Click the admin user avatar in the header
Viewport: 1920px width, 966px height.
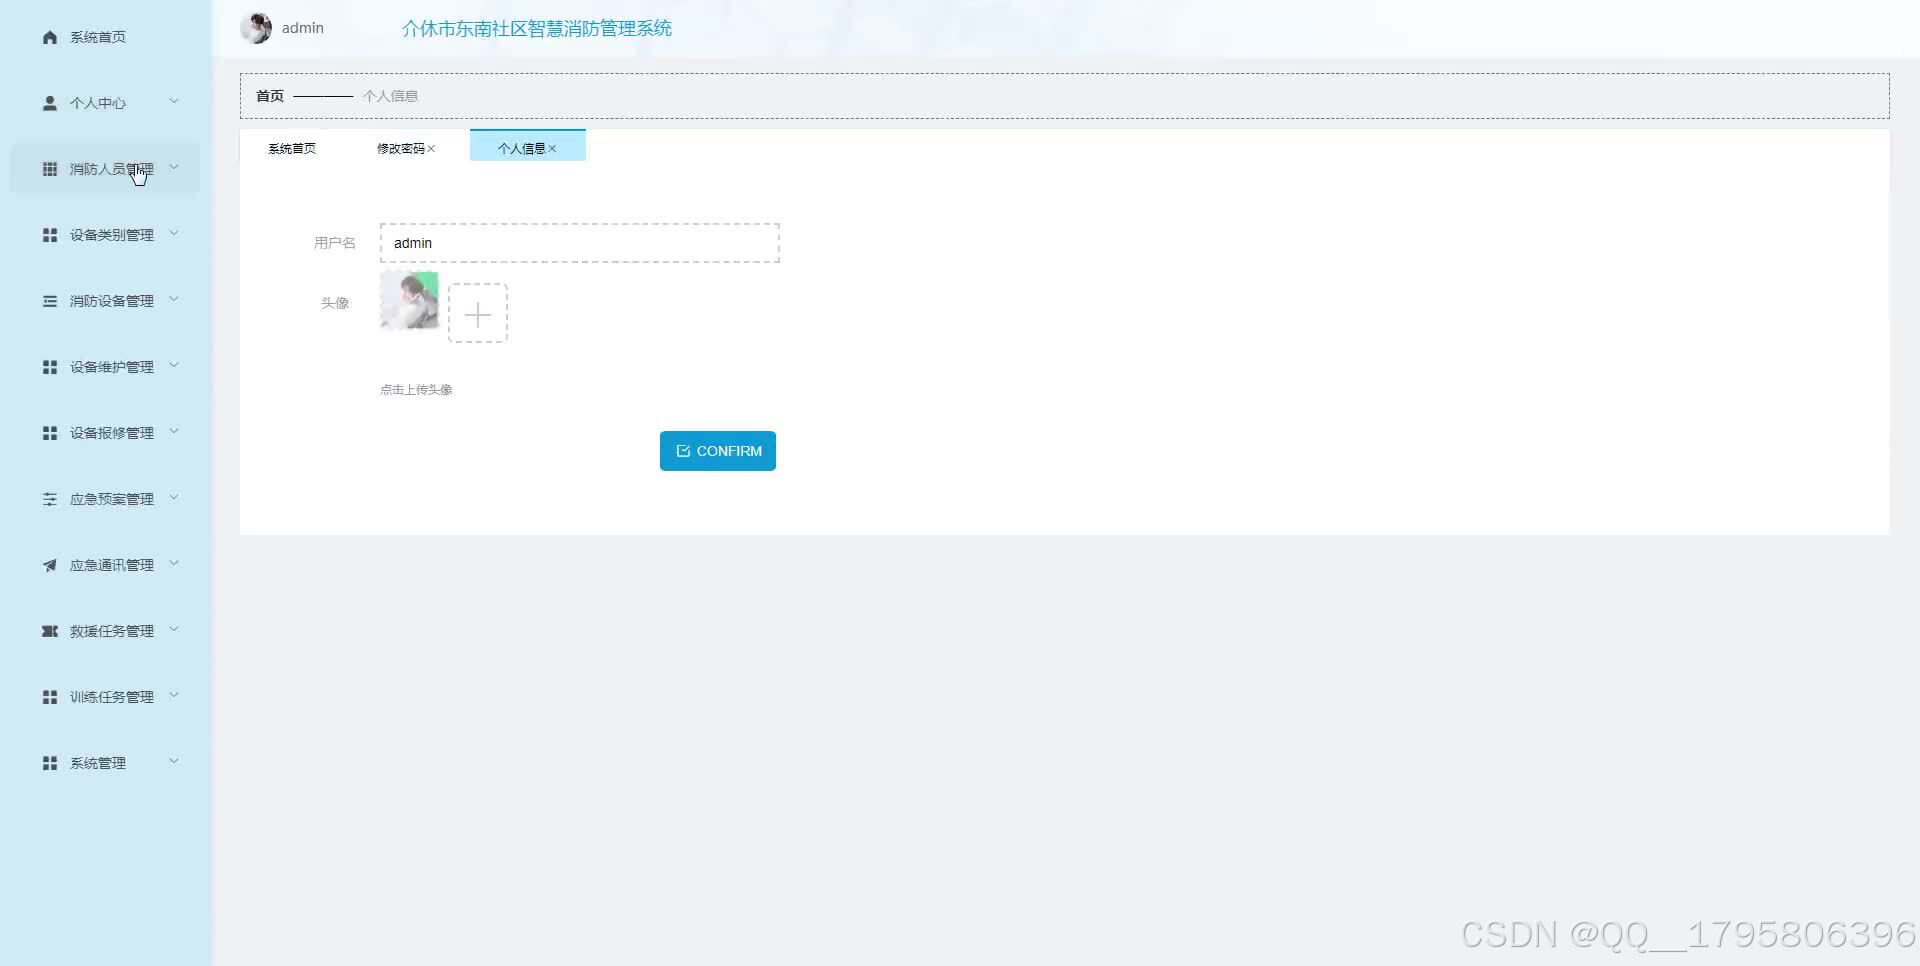pyautogui.click(x=256, y=27)
